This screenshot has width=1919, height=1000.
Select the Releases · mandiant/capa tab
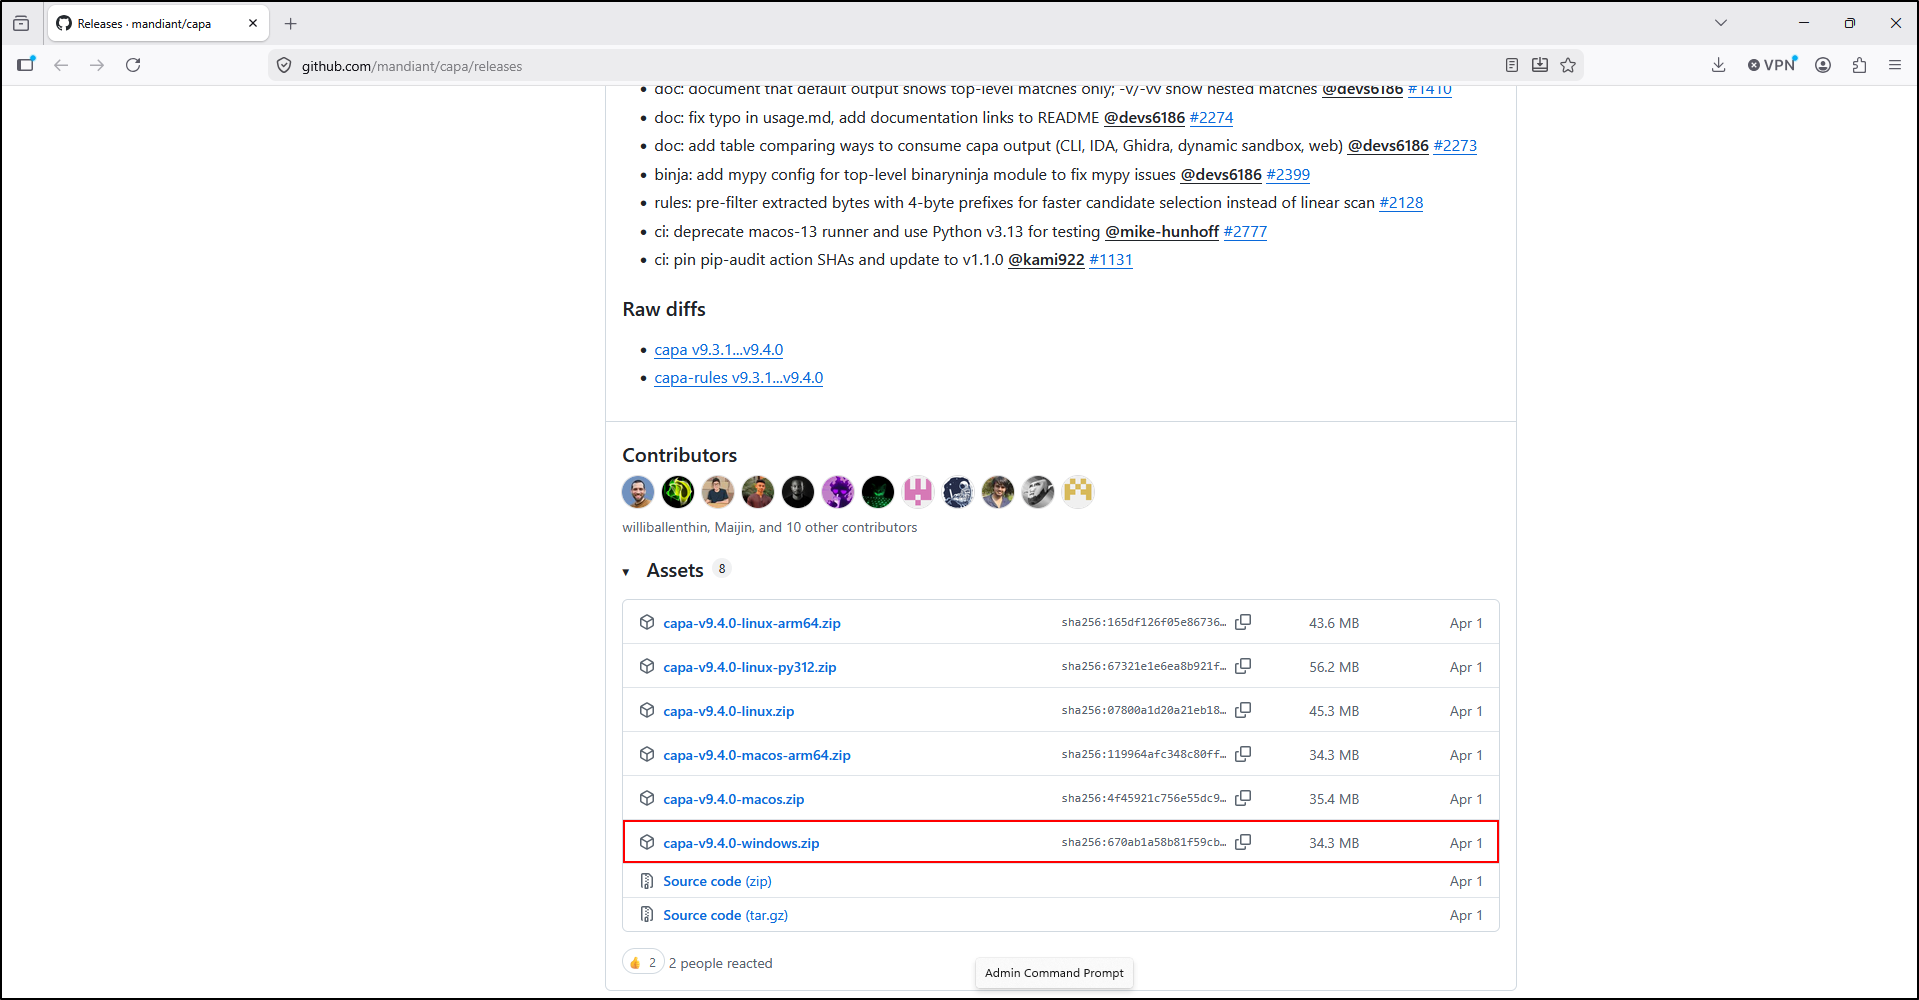(x=158, y=23)
